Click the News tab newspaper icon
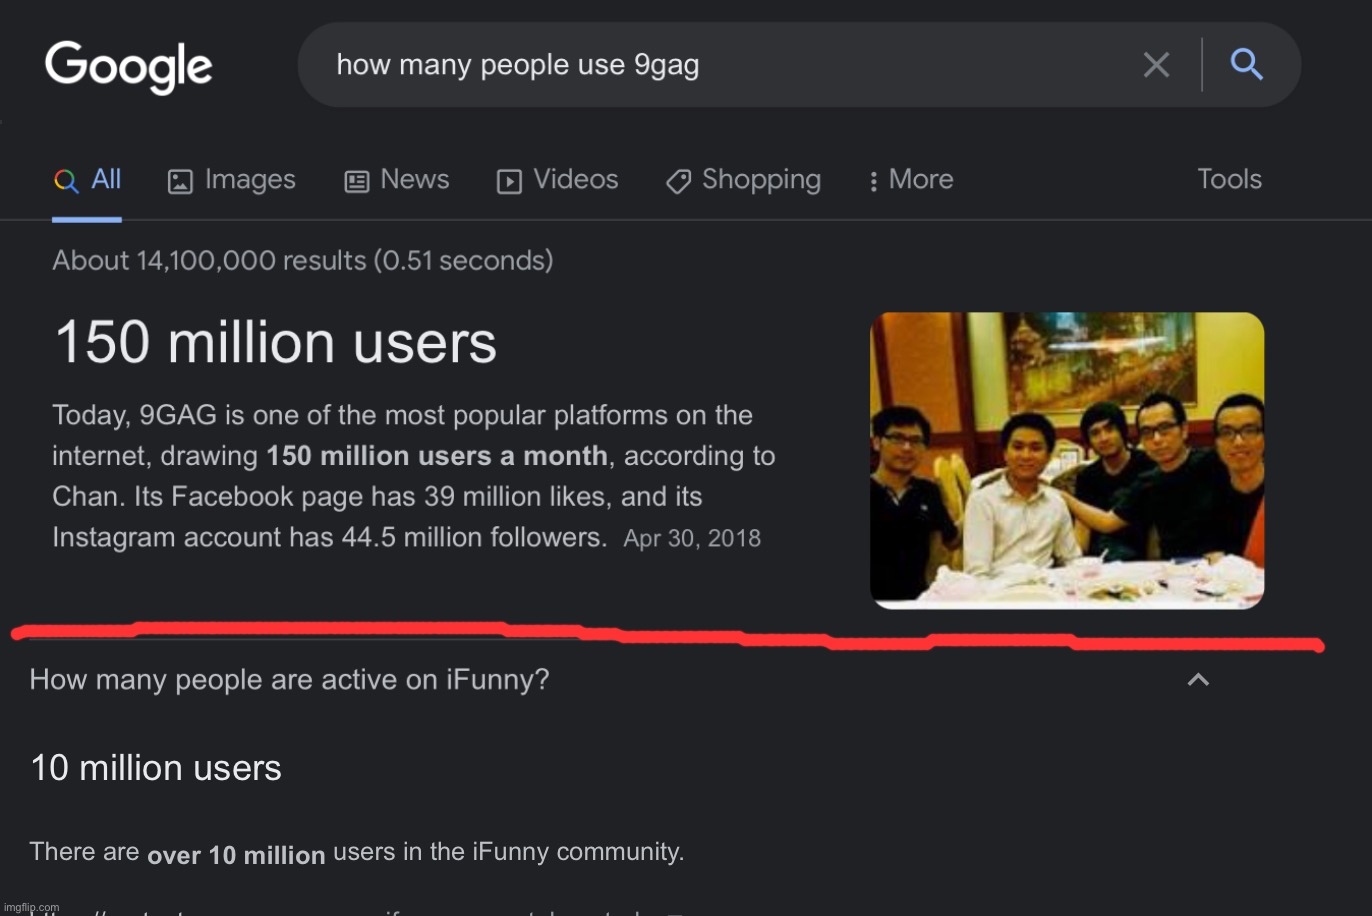Viewport: 1372px width, 916px height. click(x=356, y=181)
